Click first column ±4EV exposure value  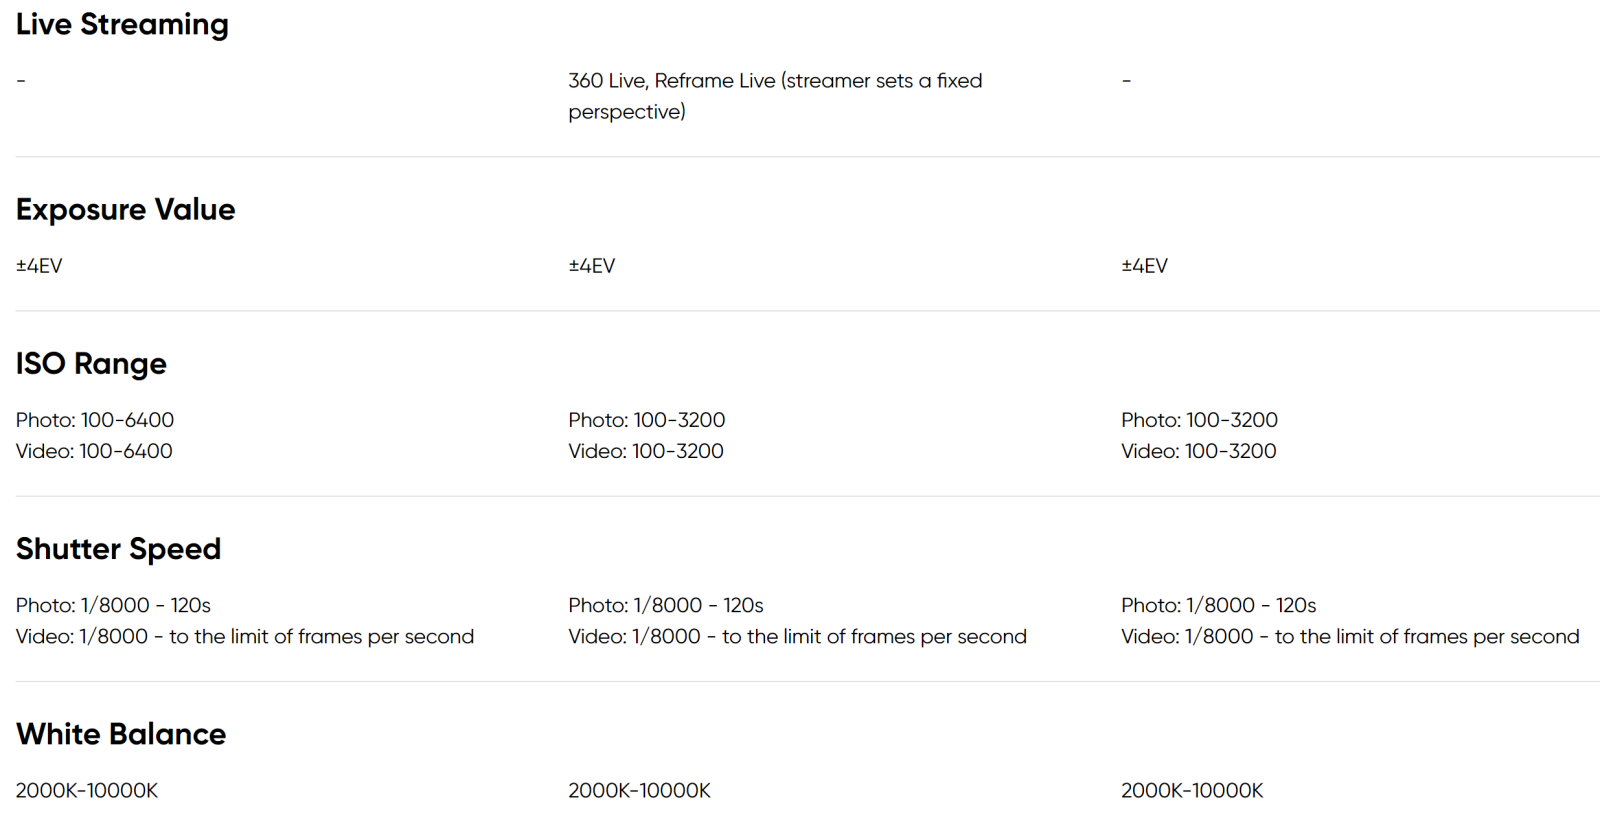click(39, 266)
